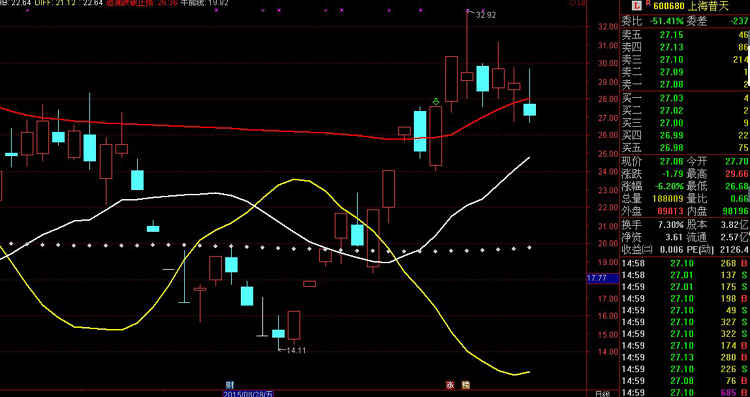The image size is (750, 397).
Task: Click the 买一 27.03 bid row
Action: pos(685,98)
